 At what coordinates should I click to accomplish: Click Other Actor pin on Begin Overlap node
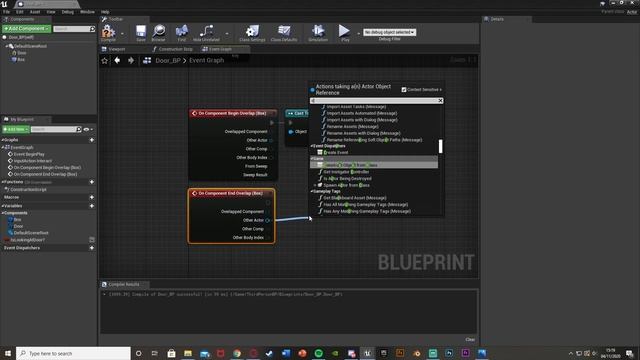(271, 140)
